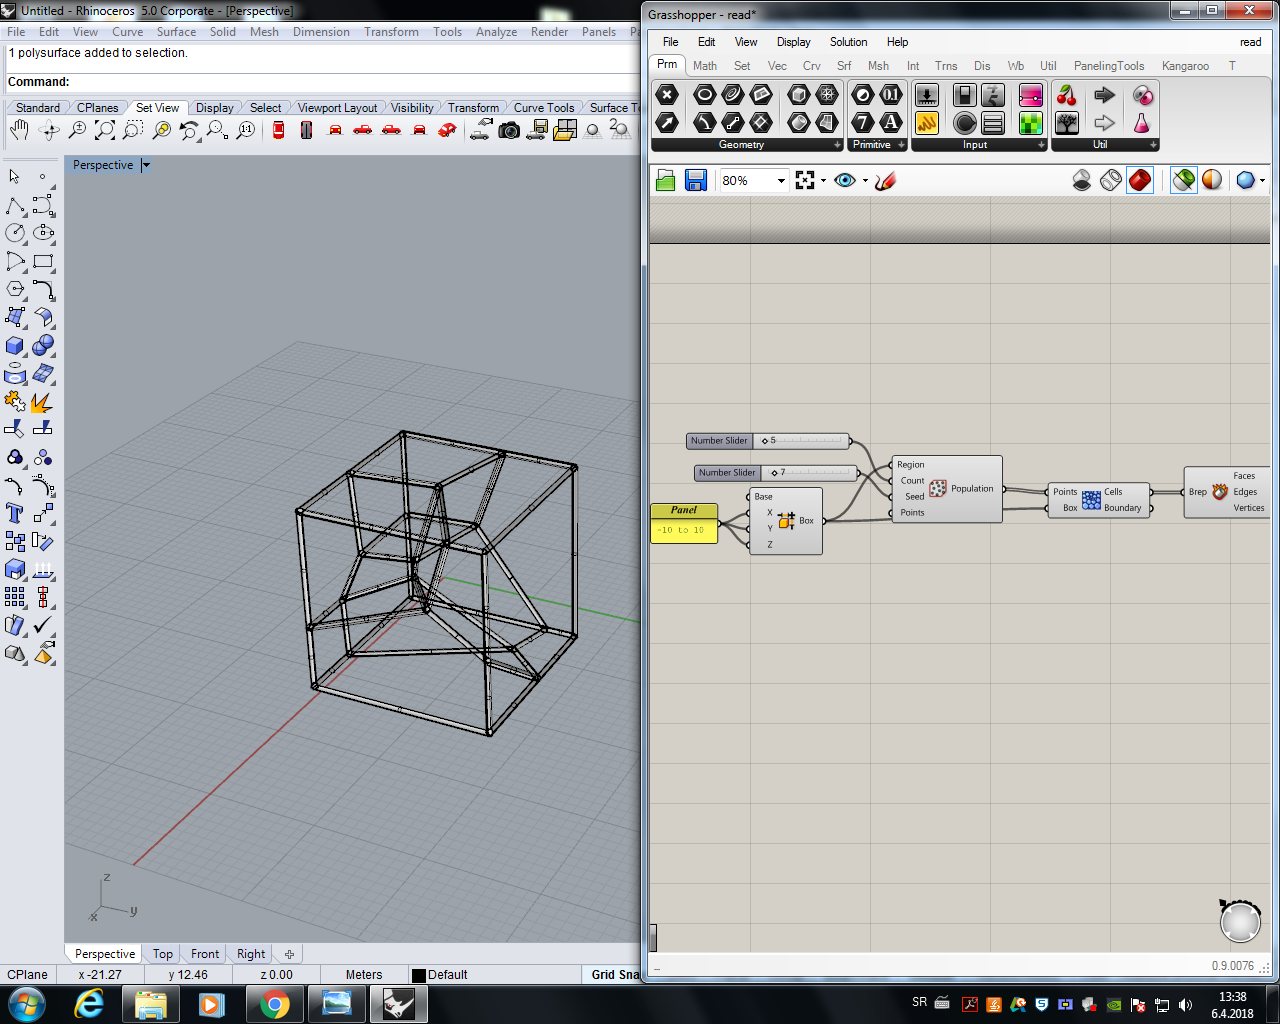1280x1024 pixels.
Task: Click the Cherry Picker icon in Util panel
Action: [1067, 95]
